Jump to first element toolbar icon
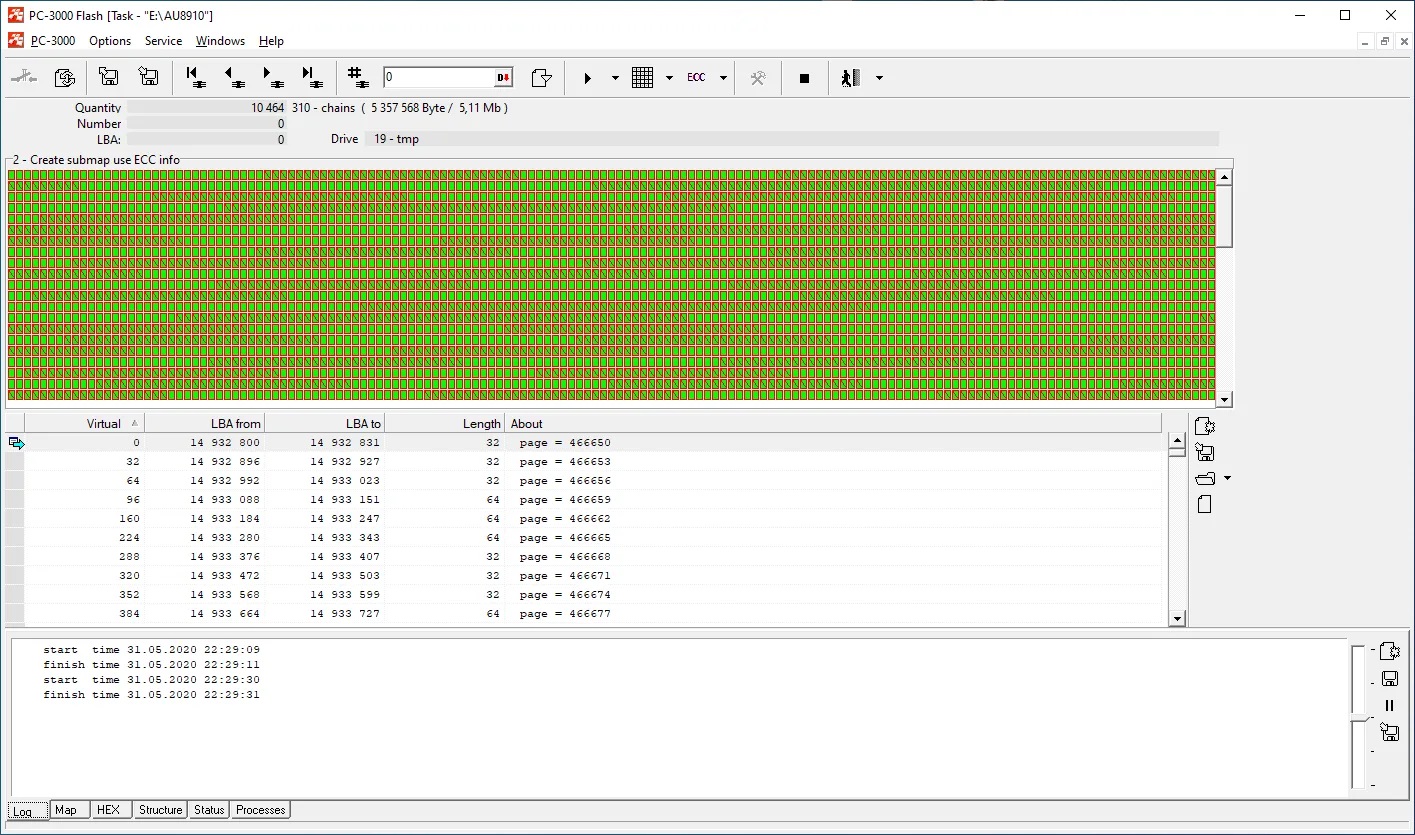 tap(196, 78)
